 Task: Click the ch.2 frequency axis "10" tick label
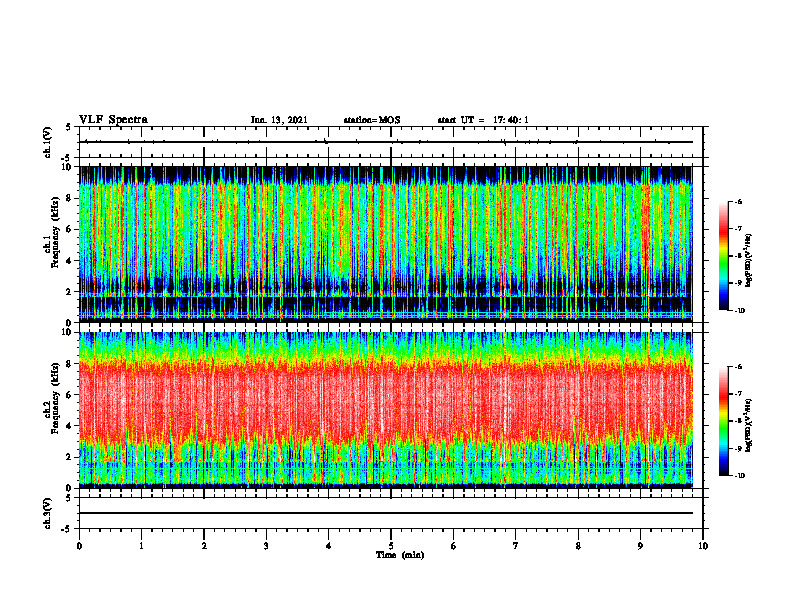(x=68, y=332)
